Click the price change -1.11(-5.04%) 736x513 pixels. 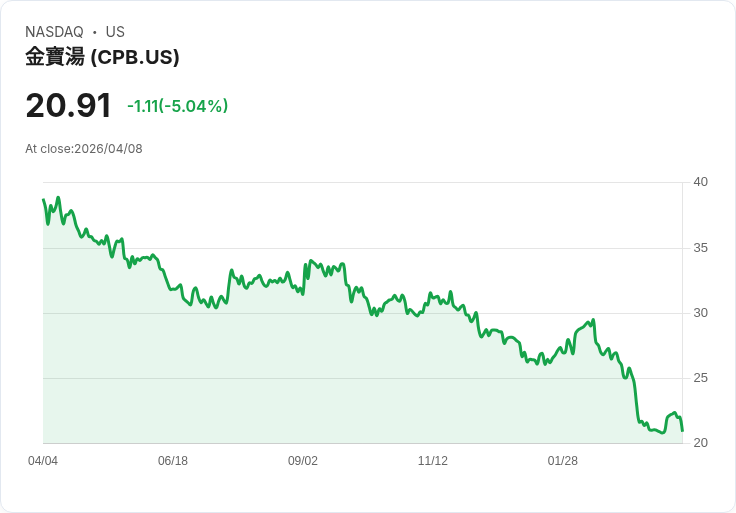pos(177,106)
